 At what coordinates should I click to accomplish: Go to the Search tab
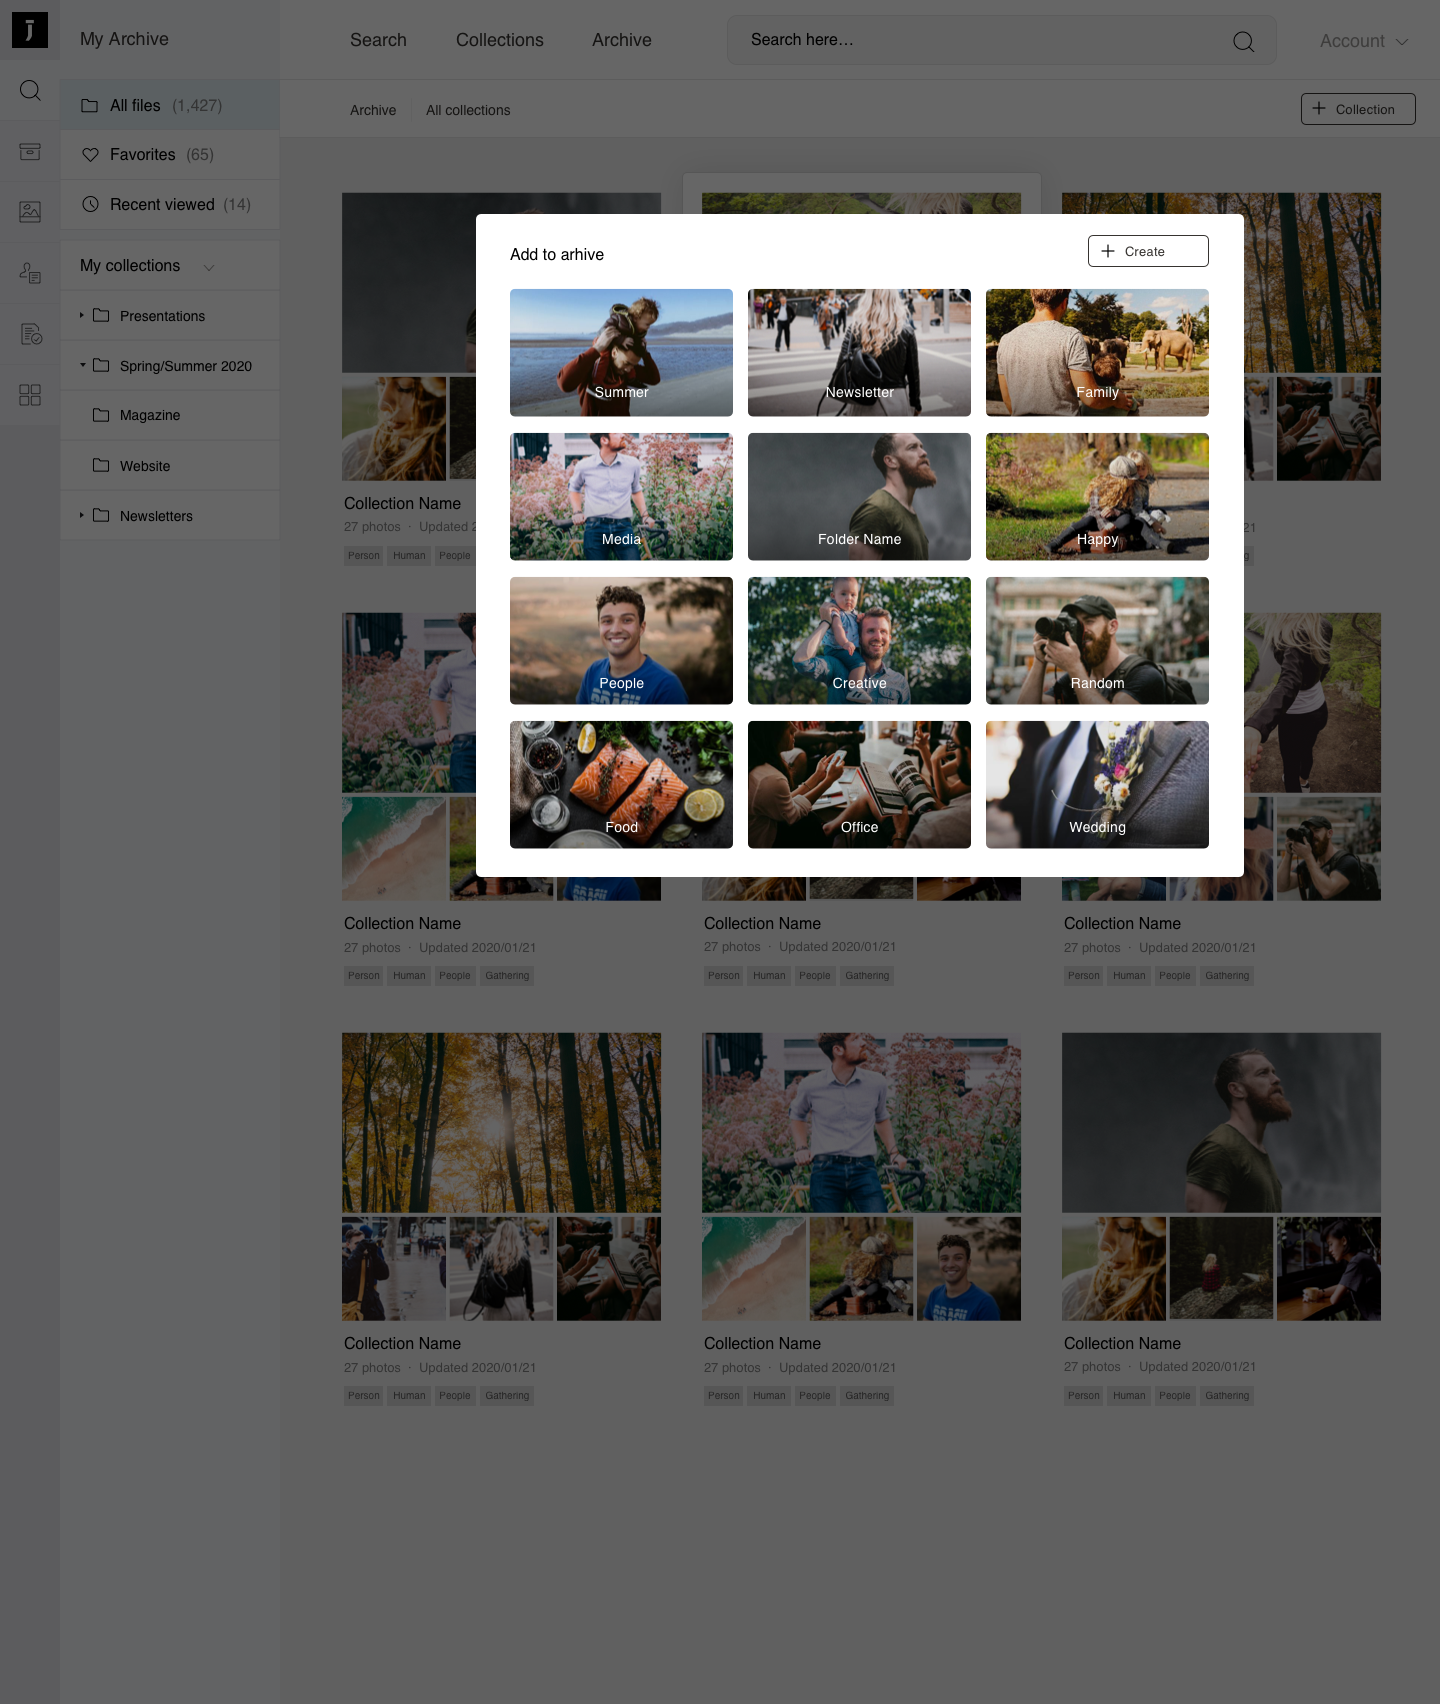pos(378,40)
